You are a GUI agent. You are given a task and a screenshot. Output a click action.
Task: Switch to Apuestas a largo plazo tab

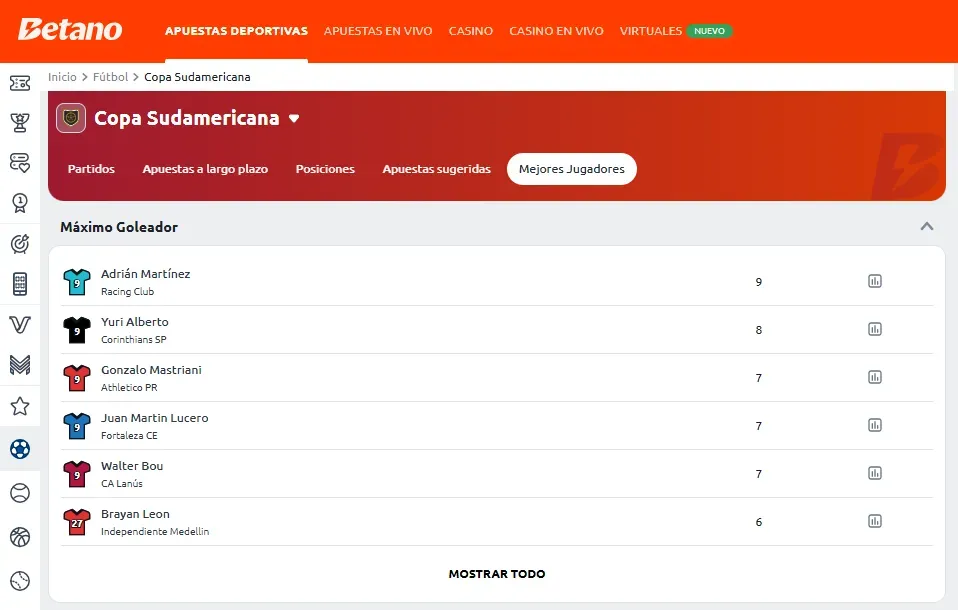pyautogui.click(x=205, y=169)
